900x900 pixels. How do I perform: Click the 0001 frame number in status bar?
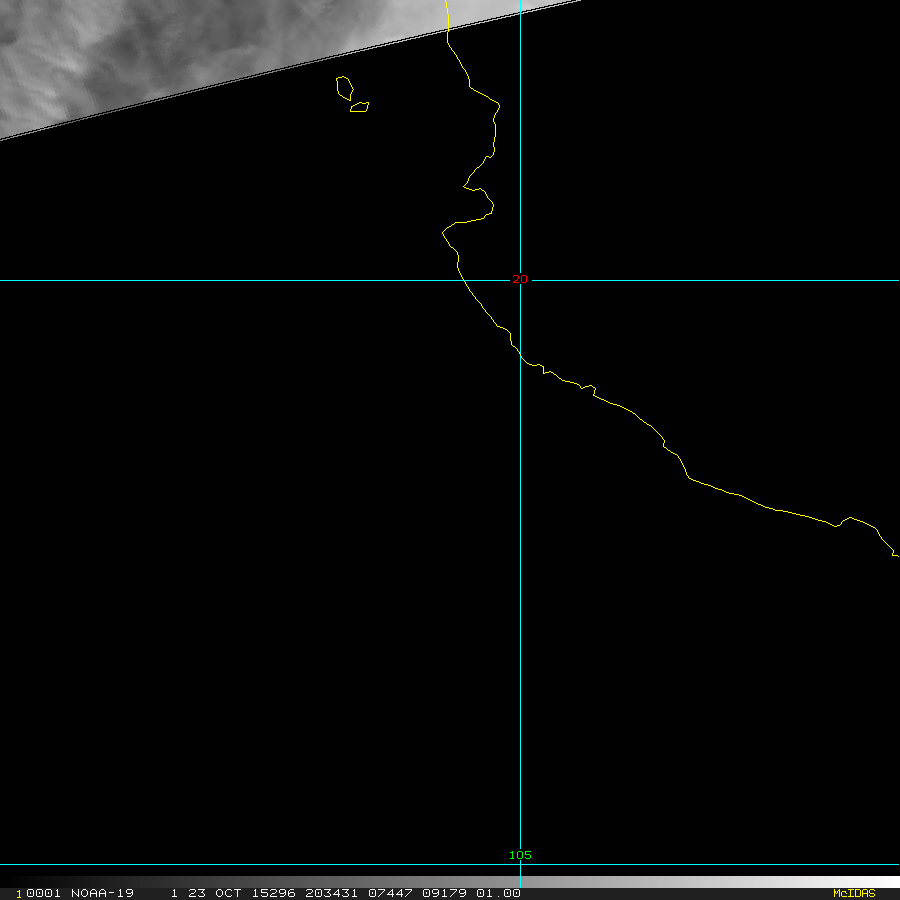point(41,893)
